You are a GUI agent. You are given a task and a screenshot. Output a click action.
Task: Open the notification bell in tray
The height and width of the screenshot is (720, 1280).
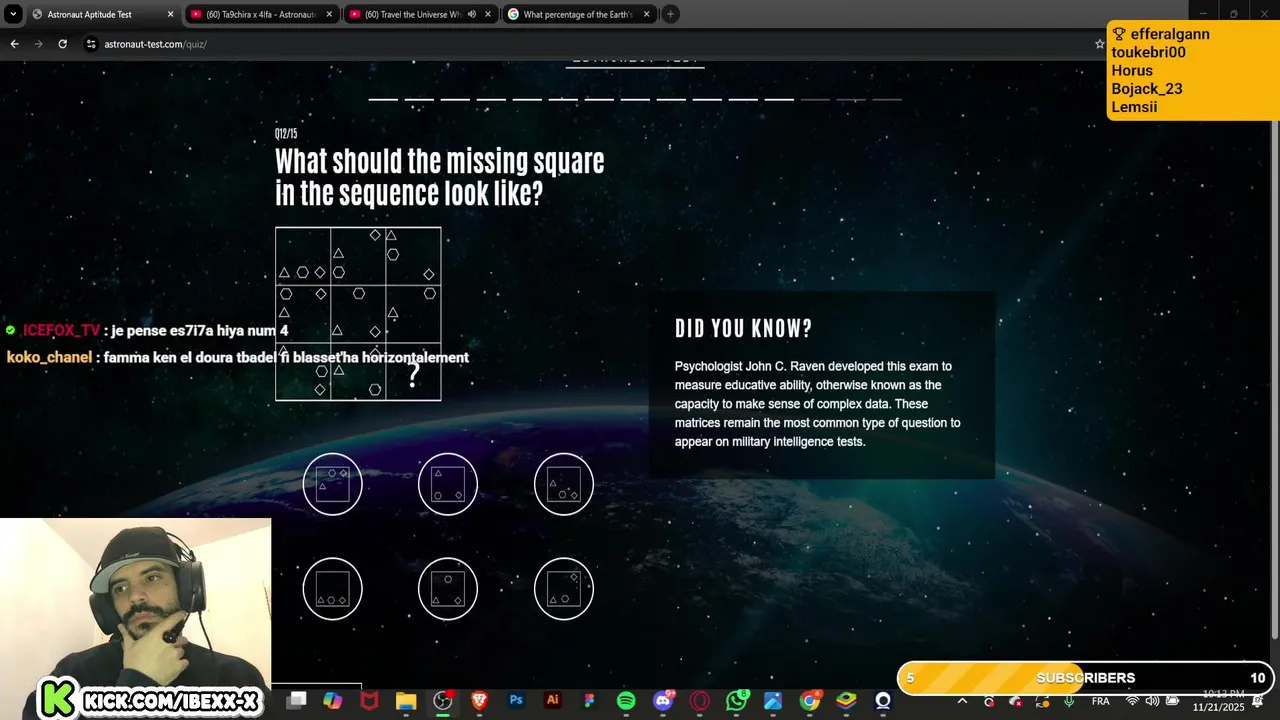(x=1258, y=701)
